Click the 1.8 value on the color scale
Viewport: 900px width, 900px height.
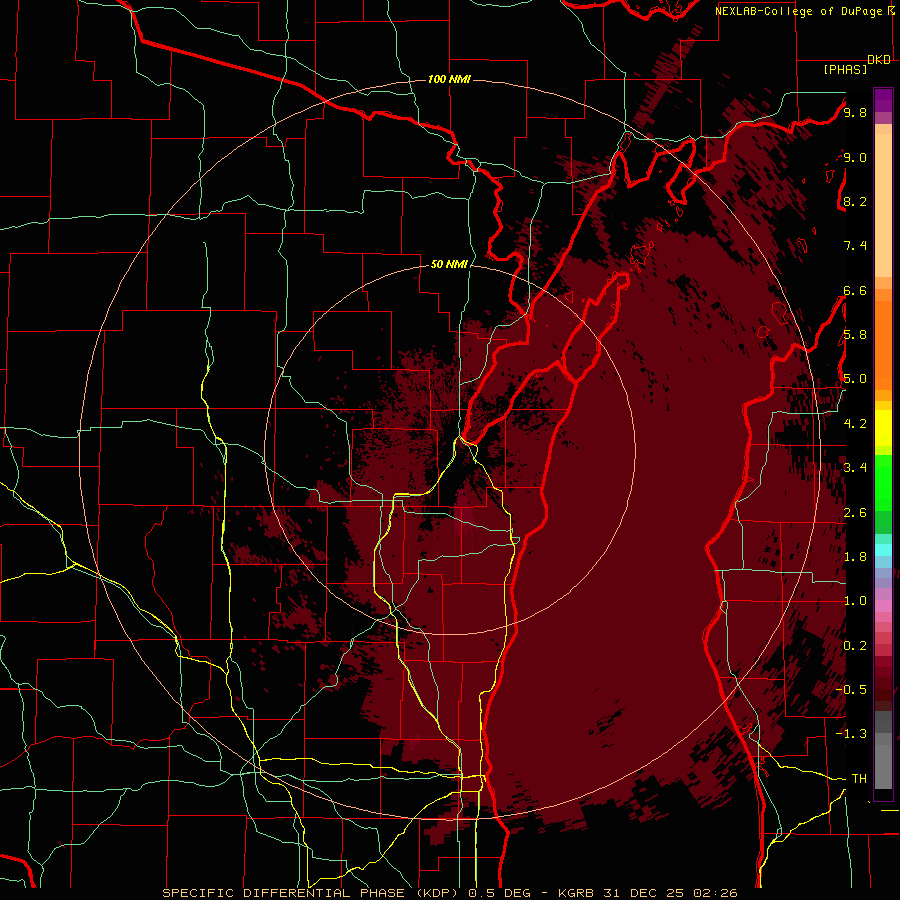click(855, 557)
